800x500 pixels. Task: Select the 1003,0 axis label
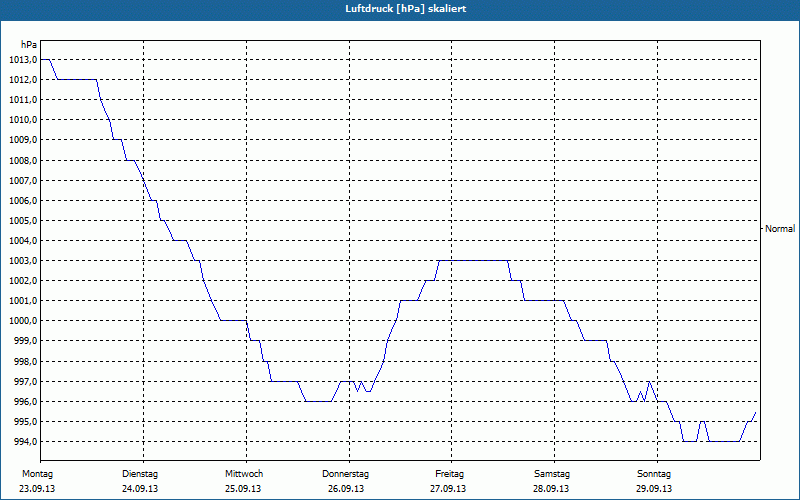(x=23, y=261)
